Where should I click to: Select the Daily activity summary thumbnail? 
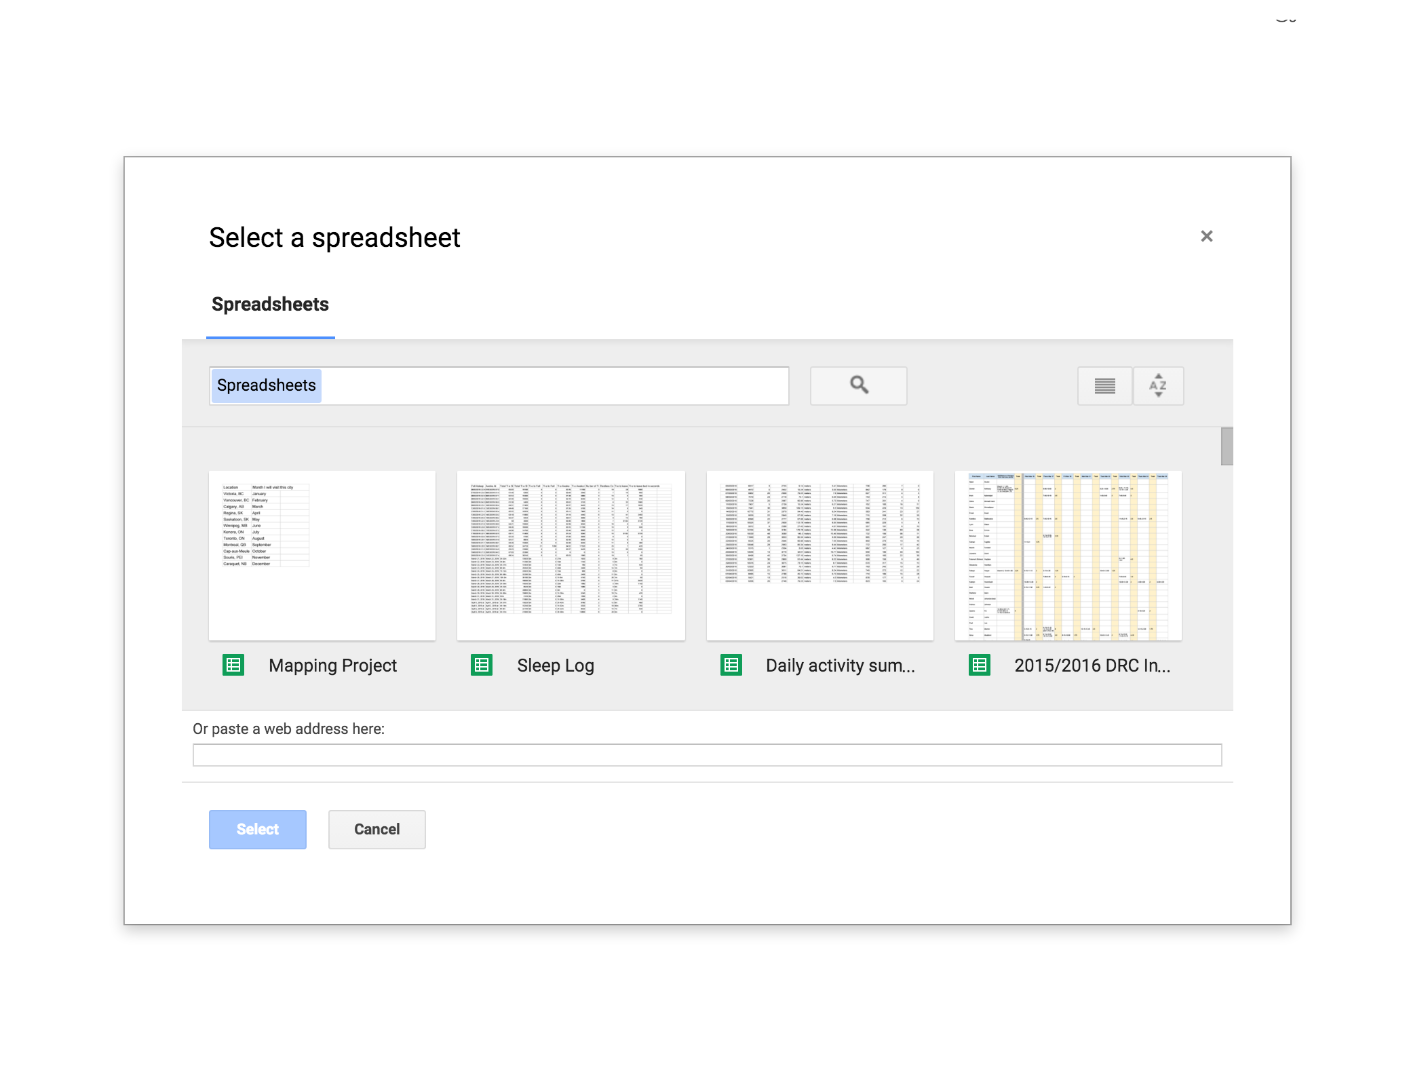(x=819, y=555)
